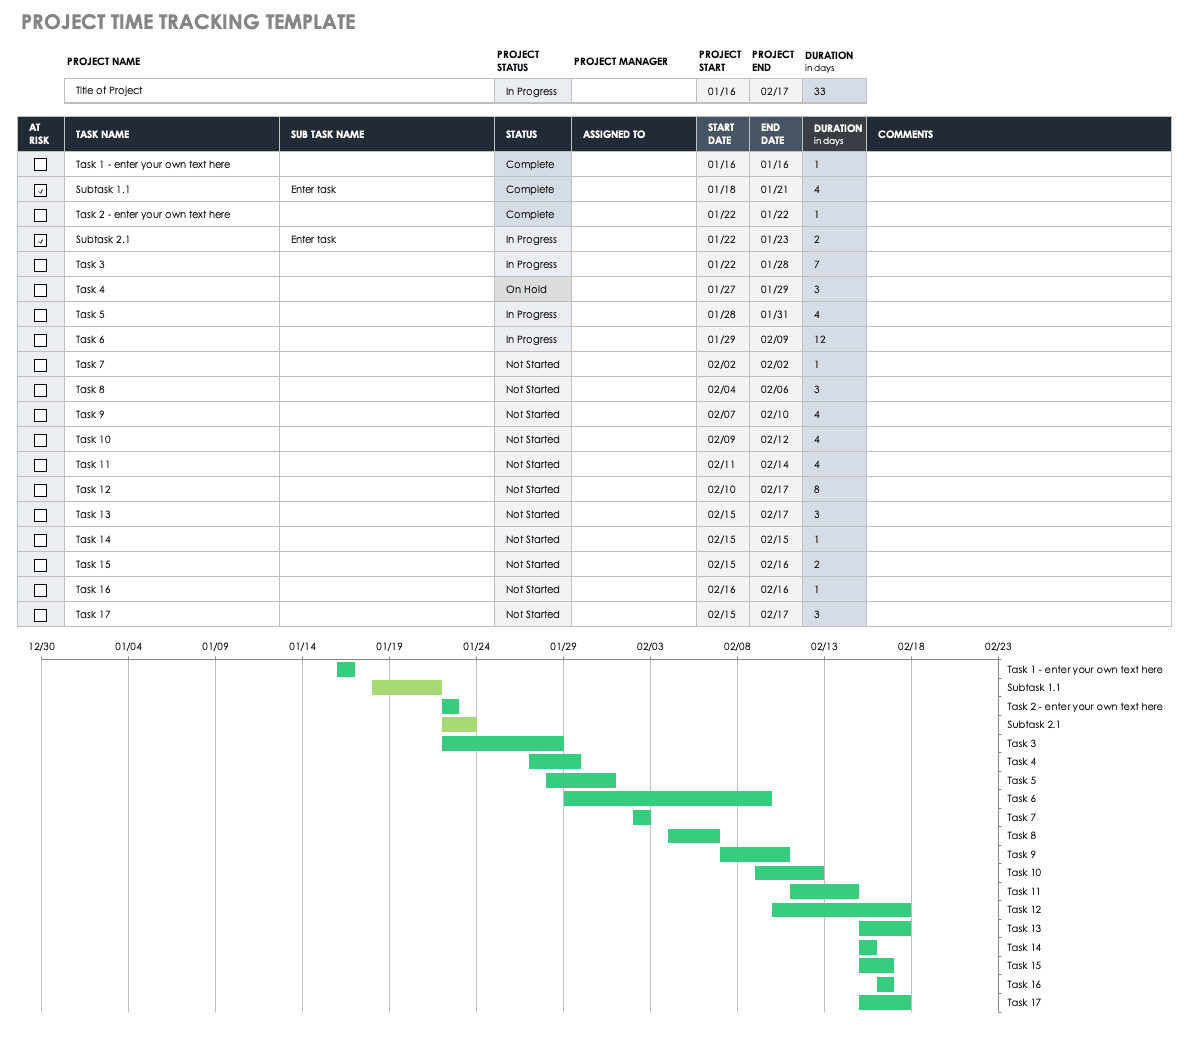The width and height of the screenshot is (1193, 1038).
Task: Click the 'Title of Project' name field
Action: point(280,91)
